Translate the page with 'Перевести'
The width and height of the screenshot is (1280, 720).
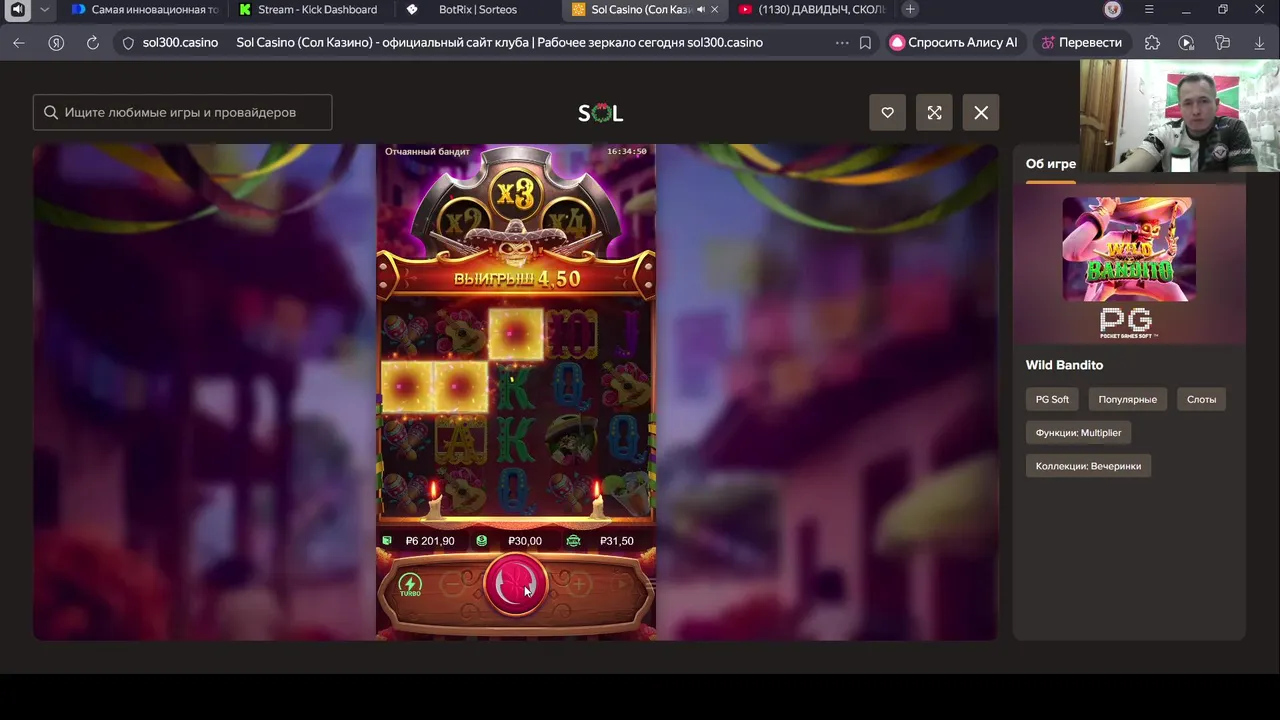coord(1081,43)
